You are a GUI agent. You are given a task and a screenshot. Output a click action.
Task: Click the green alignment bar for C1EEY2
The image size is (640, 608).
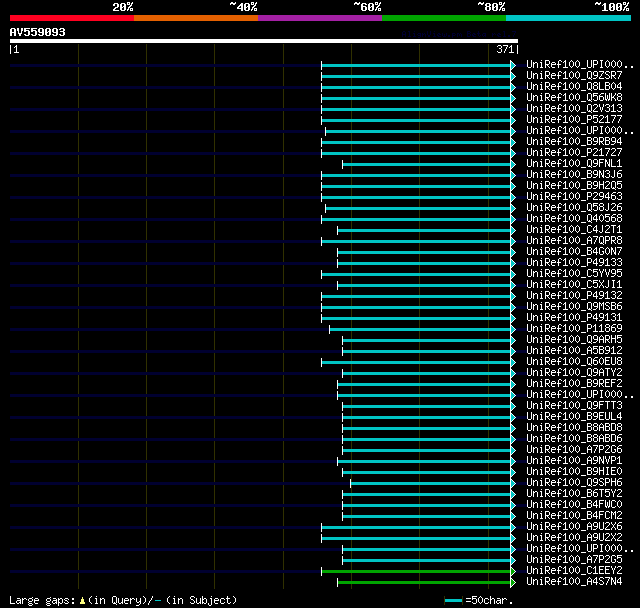(418, 572)
